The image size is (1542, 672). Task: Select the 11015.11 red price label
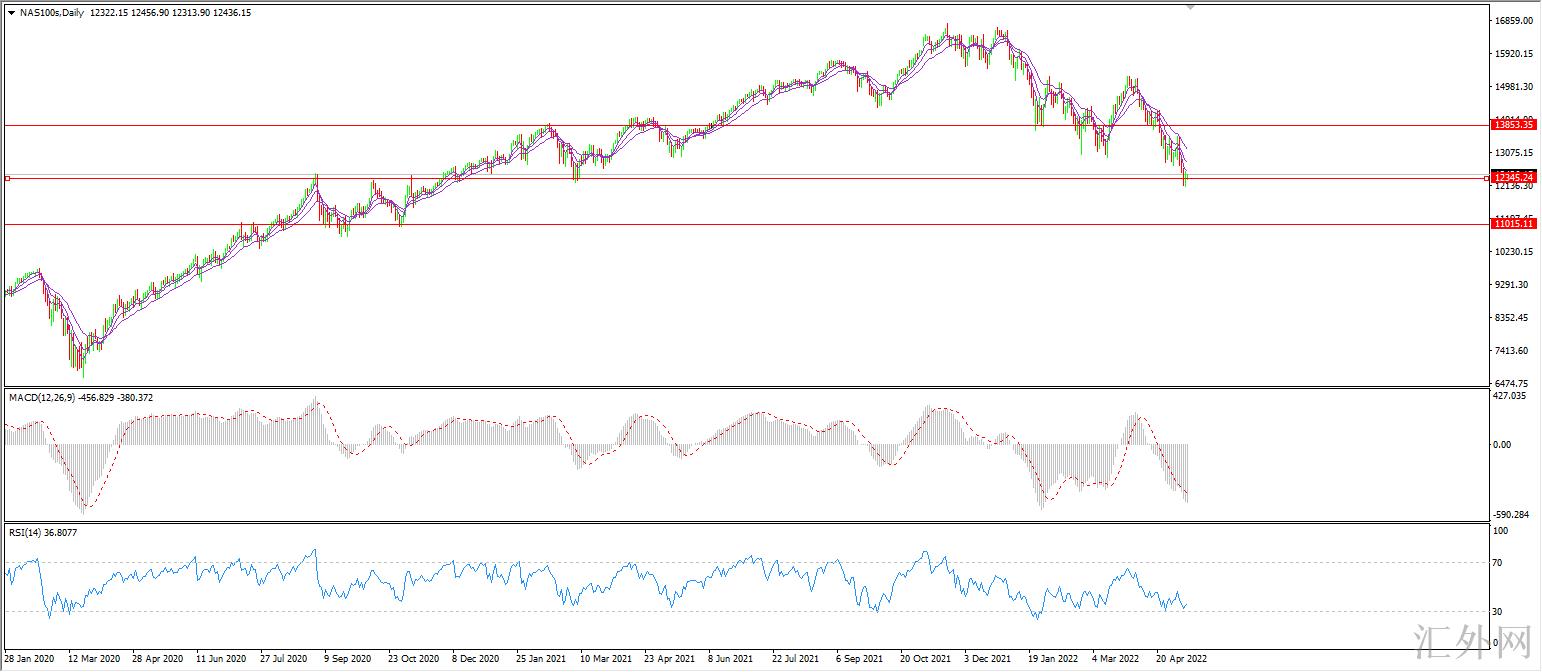tap(1513, 224)
